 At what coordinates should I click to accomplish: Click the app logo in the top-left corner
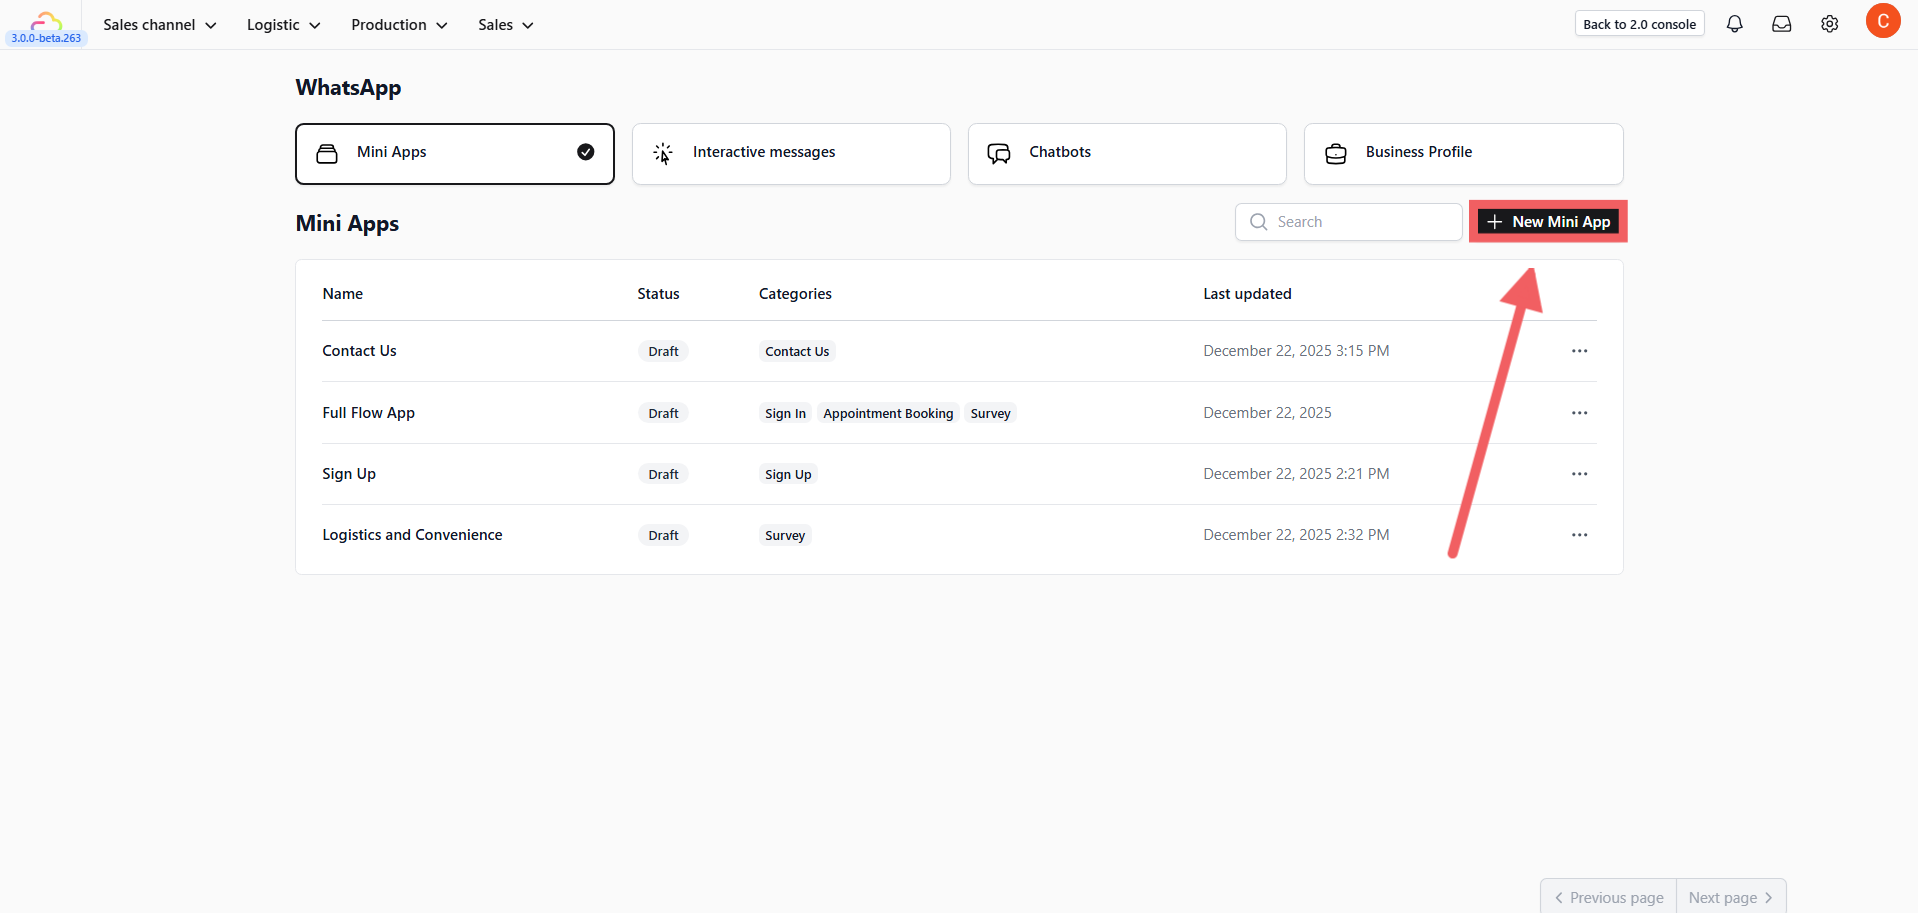tap(46, 20)
